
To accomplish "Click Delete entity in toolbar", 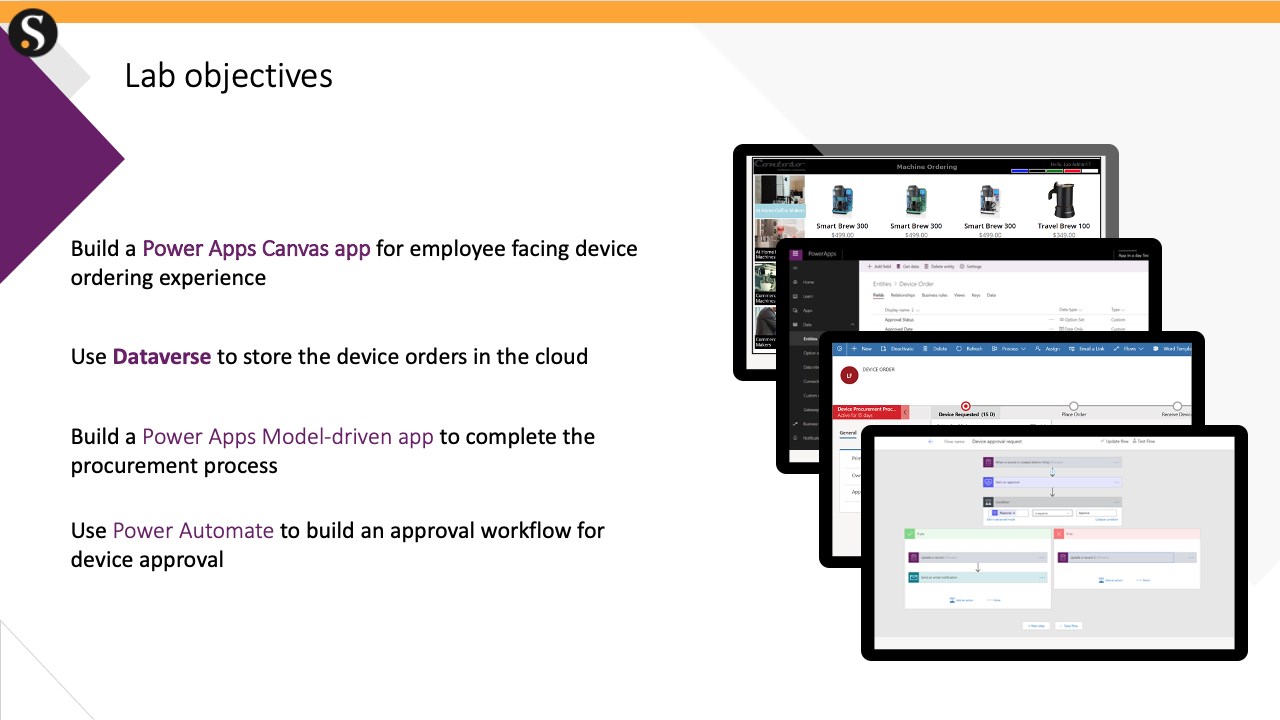I will pyautogui.click(x=939, y=266).
